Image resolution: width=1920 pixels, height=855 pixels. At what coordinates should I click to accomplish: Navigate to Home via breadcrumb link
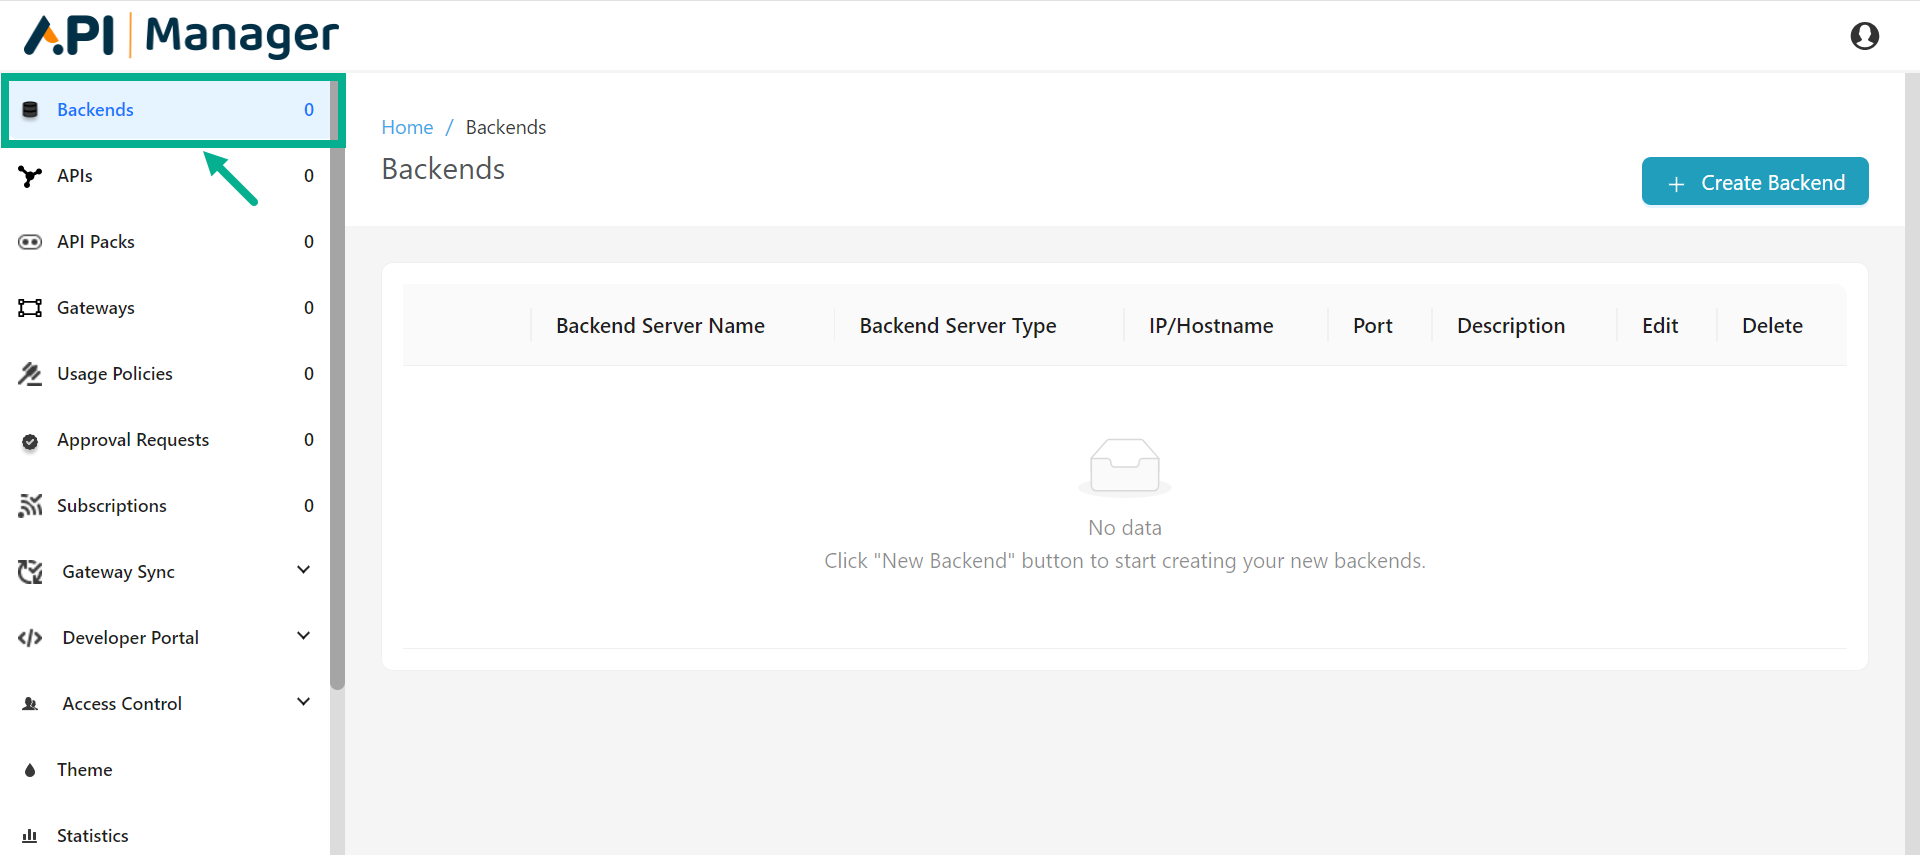407,127
